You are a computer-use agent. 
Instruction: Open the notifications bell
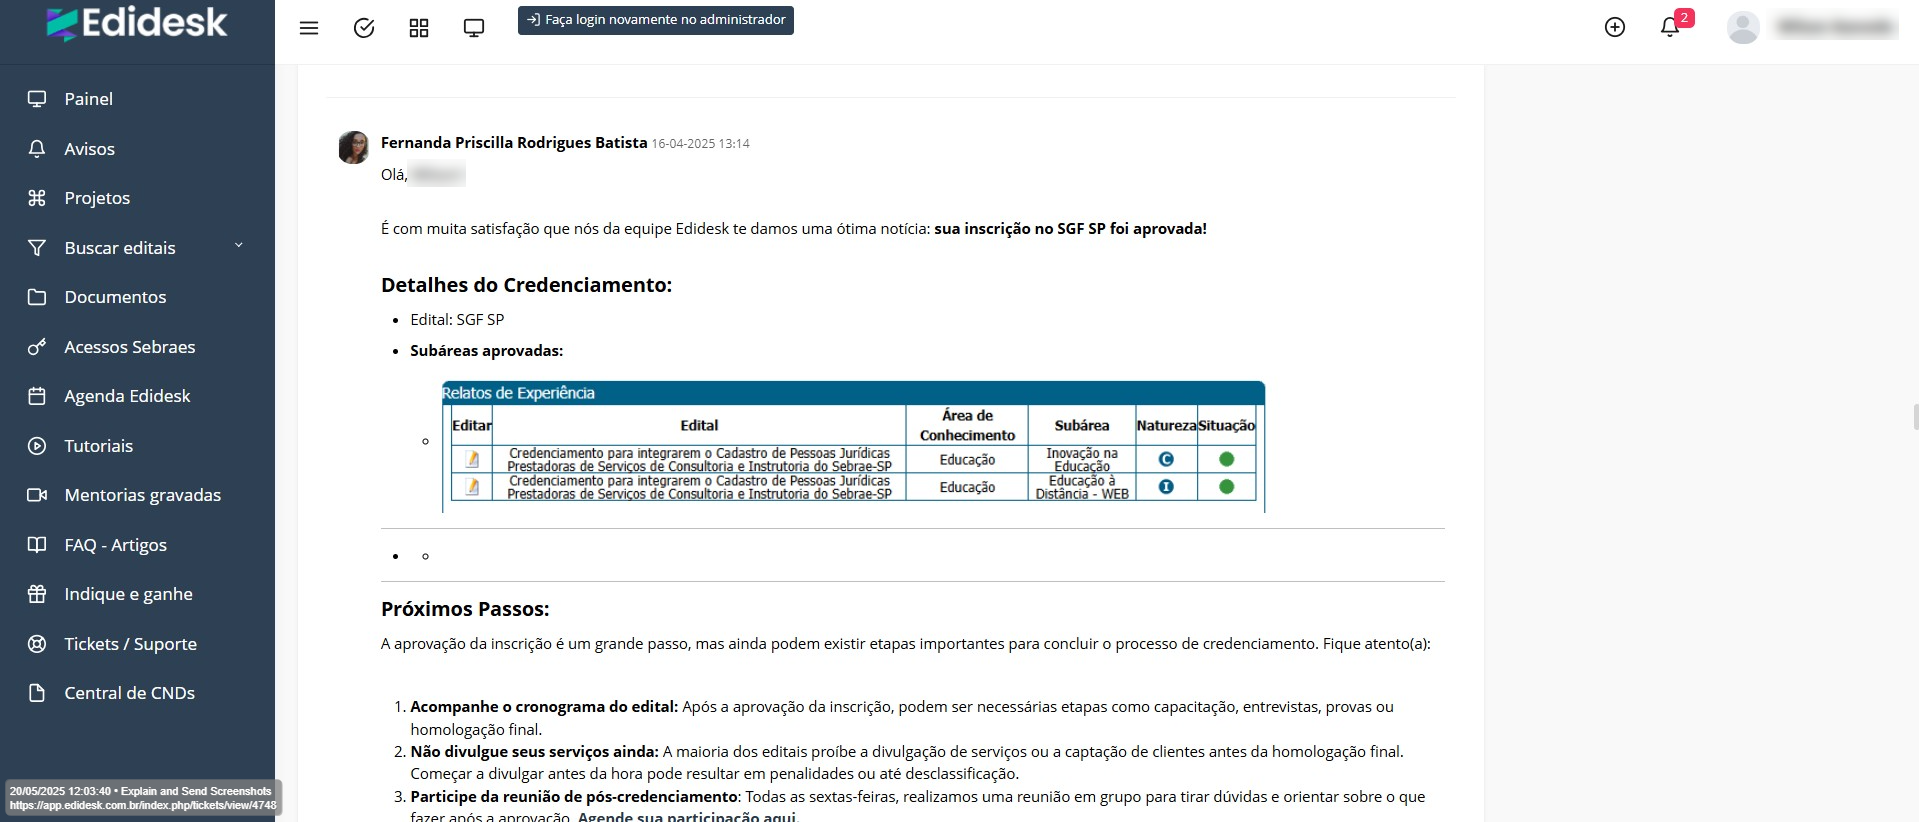pyautogui.click(x=1669, y=27)
